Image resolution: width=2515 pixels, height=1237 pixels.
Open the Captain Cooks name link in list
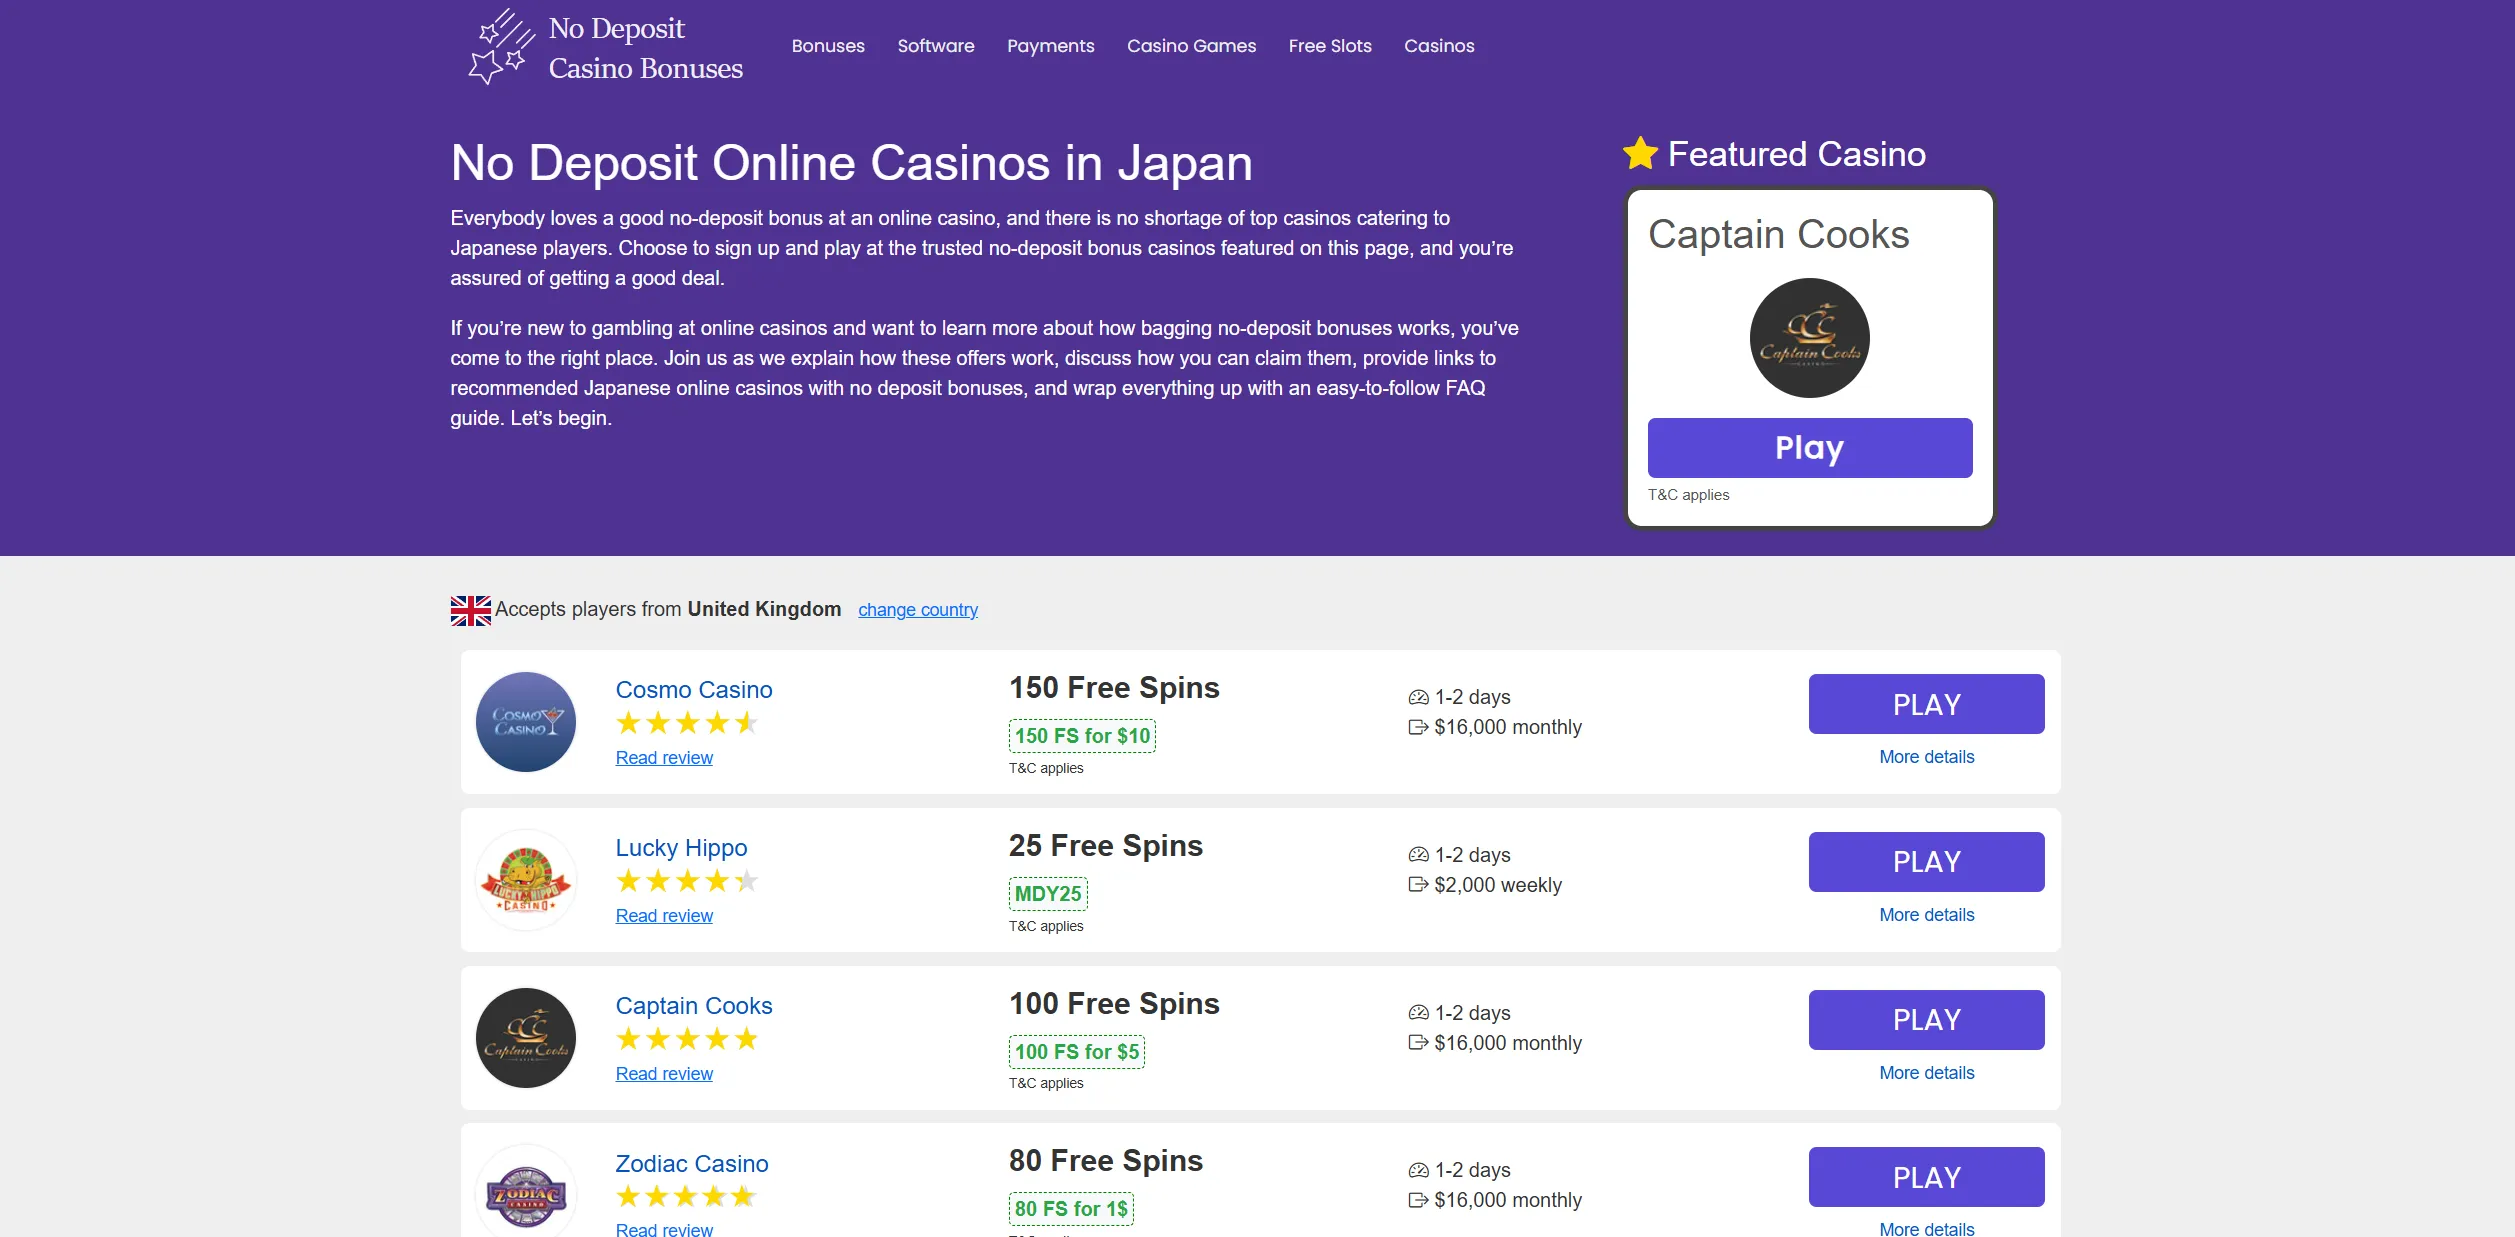click(693, 1006)
